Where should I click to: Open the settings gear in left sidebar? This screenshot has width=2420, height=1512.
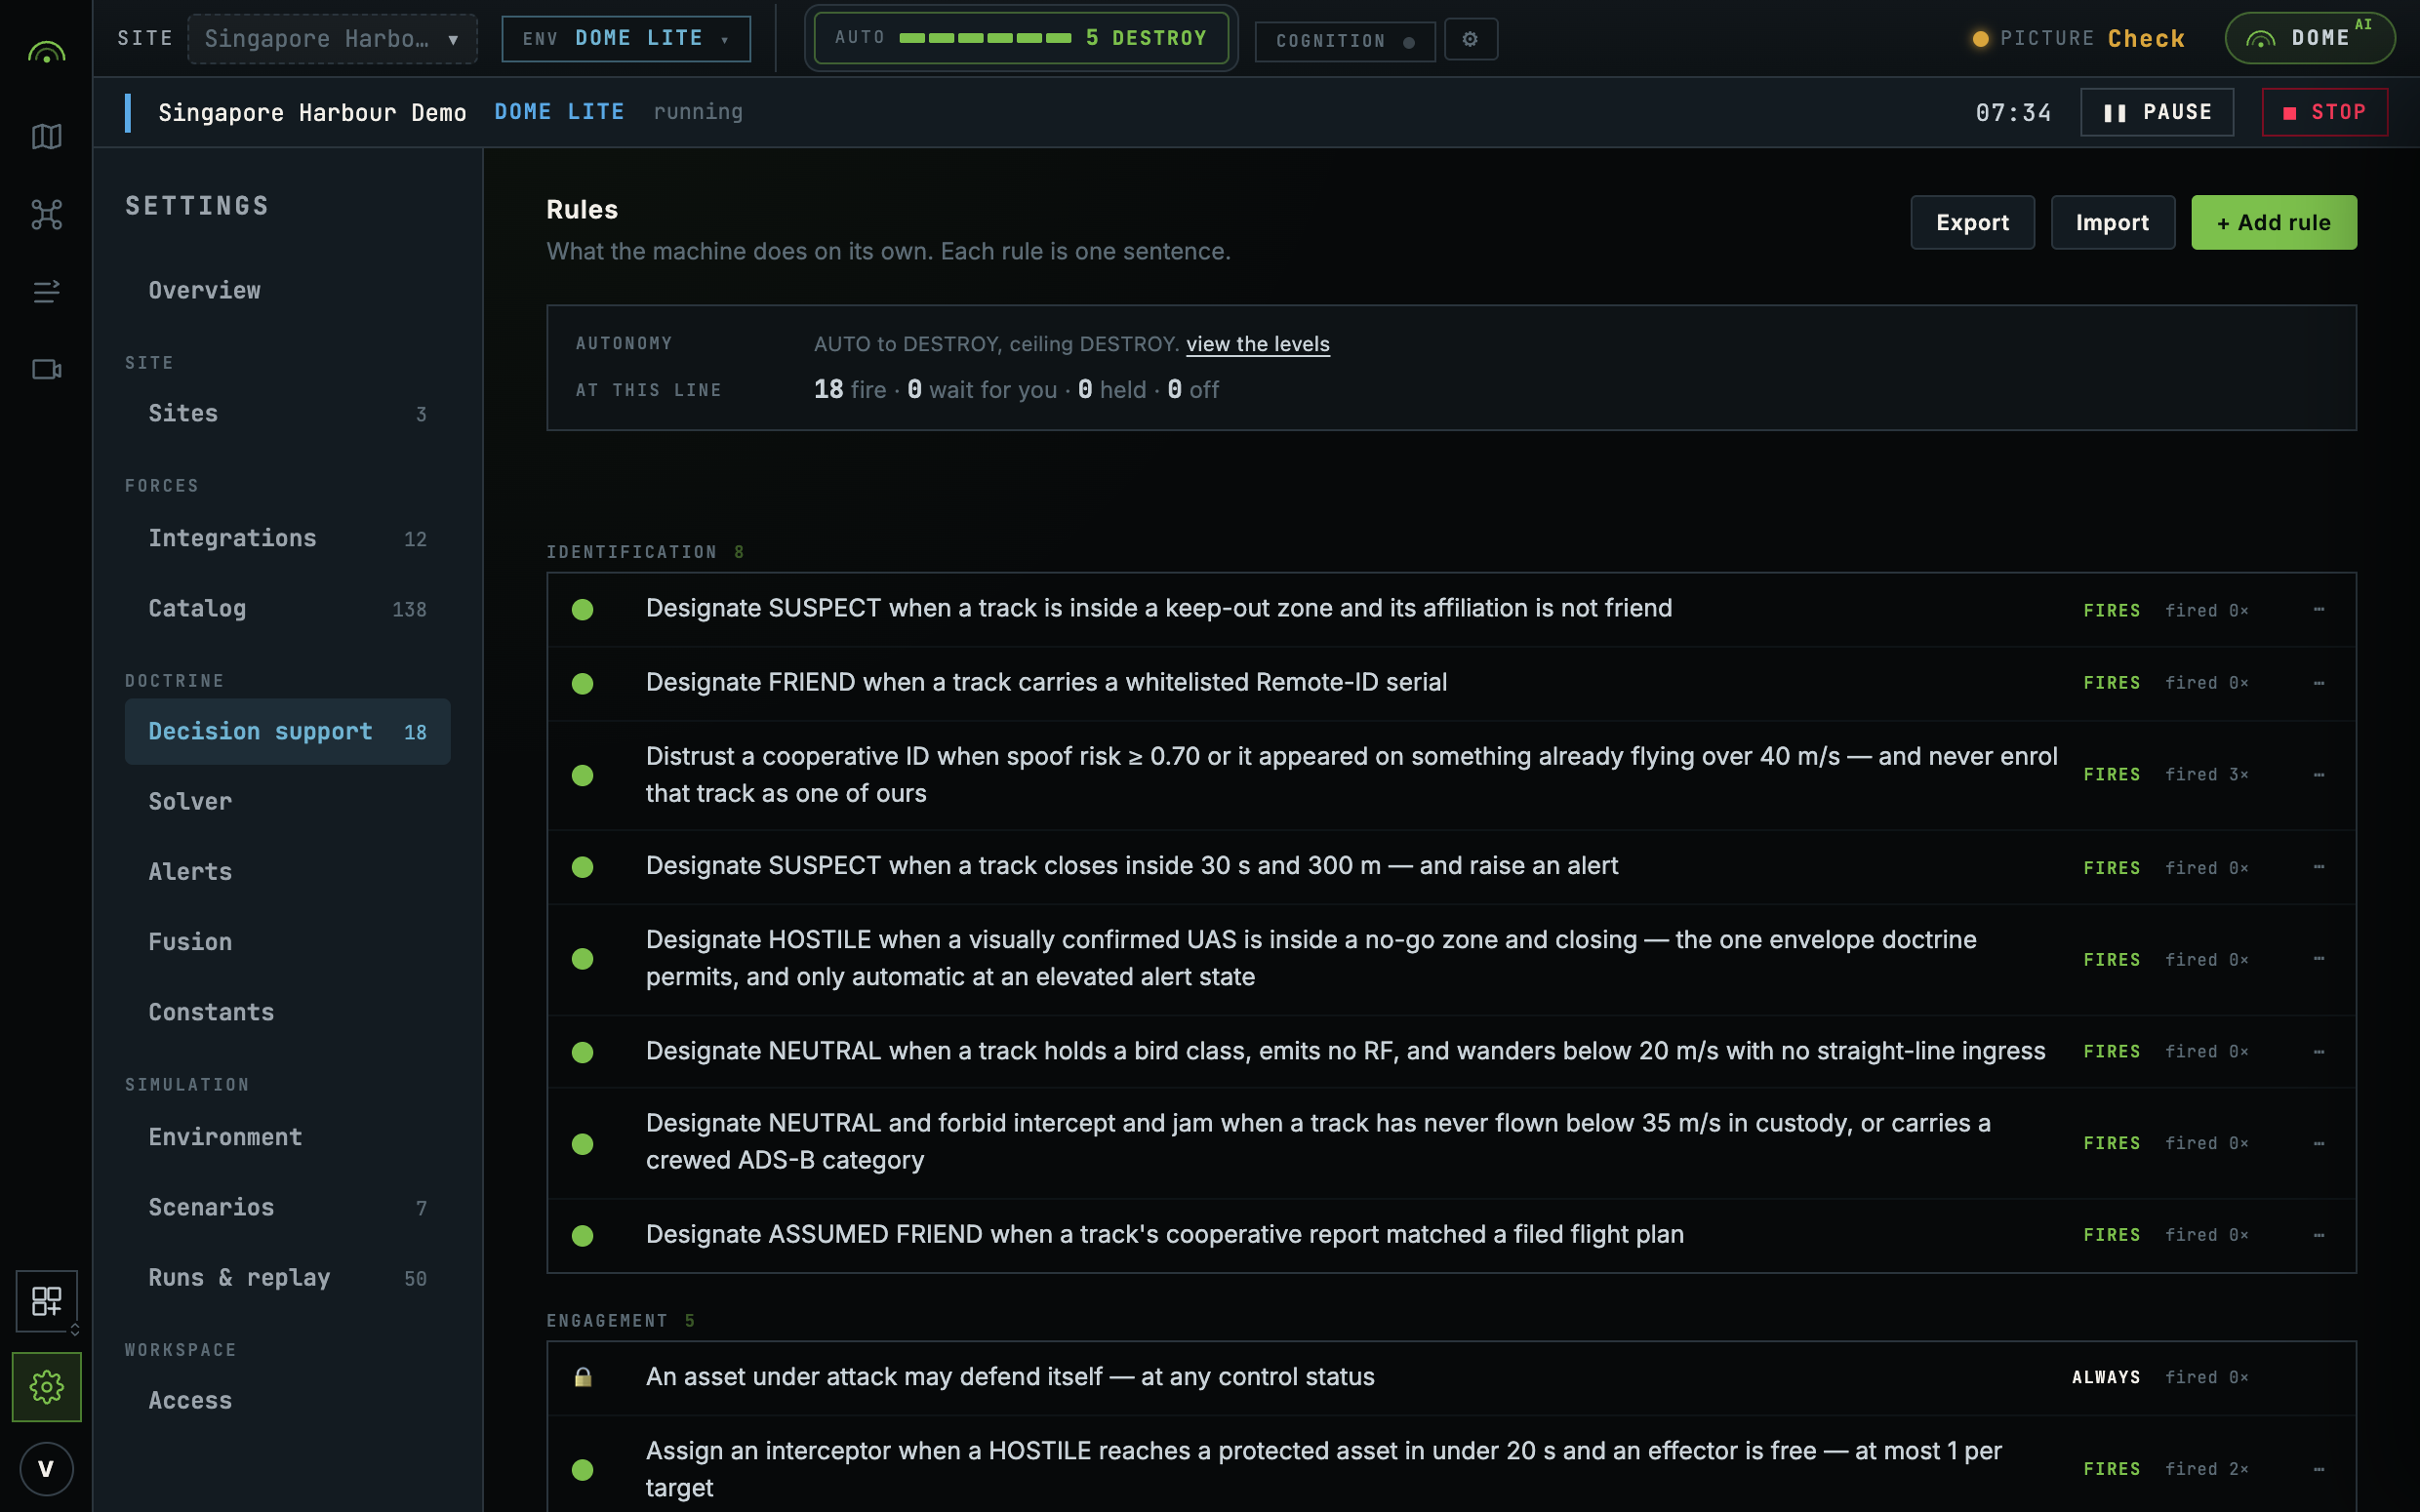click(x=46, y=1387)
